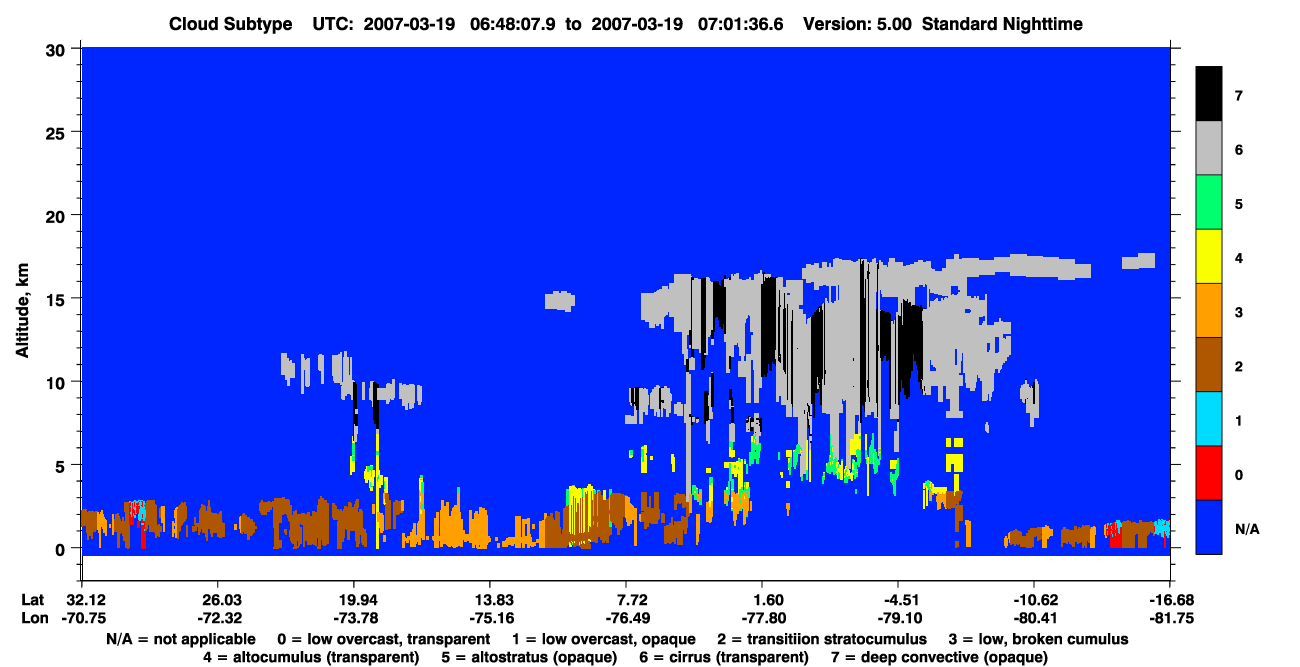Click '1 = low overcast, opaque' caption
Screen dimensions: 1300x667
602,639
